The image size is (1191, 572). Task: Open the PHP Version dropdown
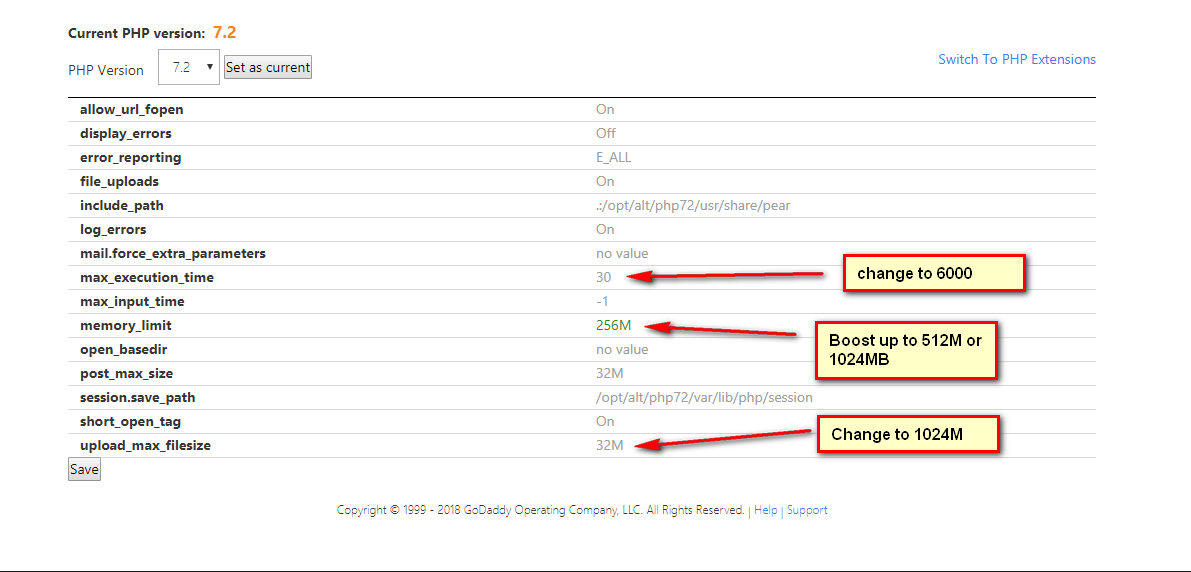[x=189, y=68]
